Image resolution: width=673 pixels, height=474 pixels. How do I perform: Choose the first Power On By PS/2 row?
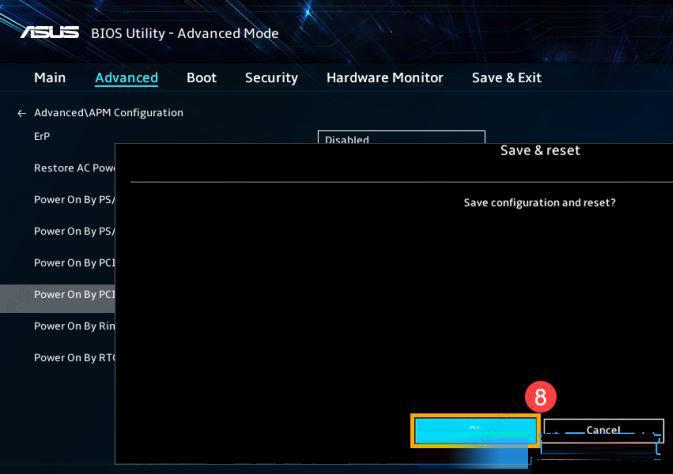(x=74, y=199)
